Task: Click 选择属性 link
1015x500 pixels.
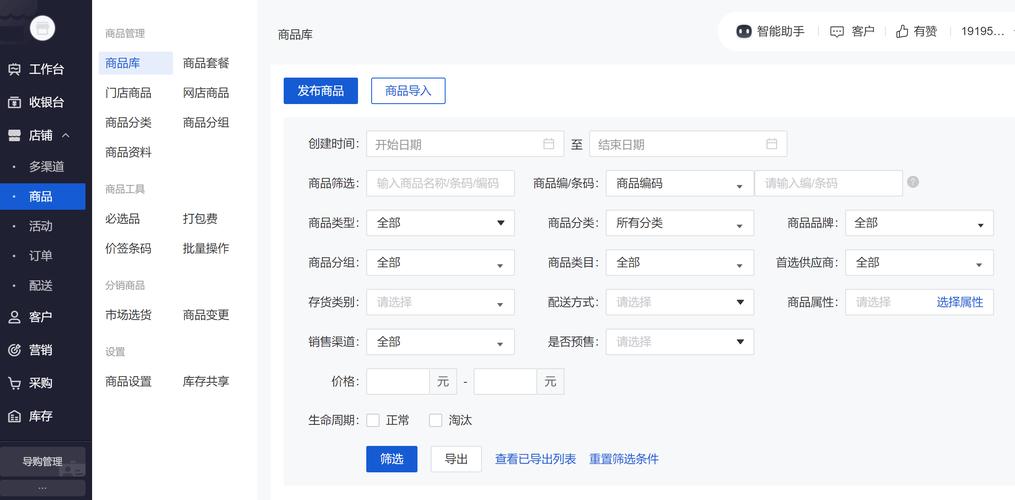Action: [959, 302]
